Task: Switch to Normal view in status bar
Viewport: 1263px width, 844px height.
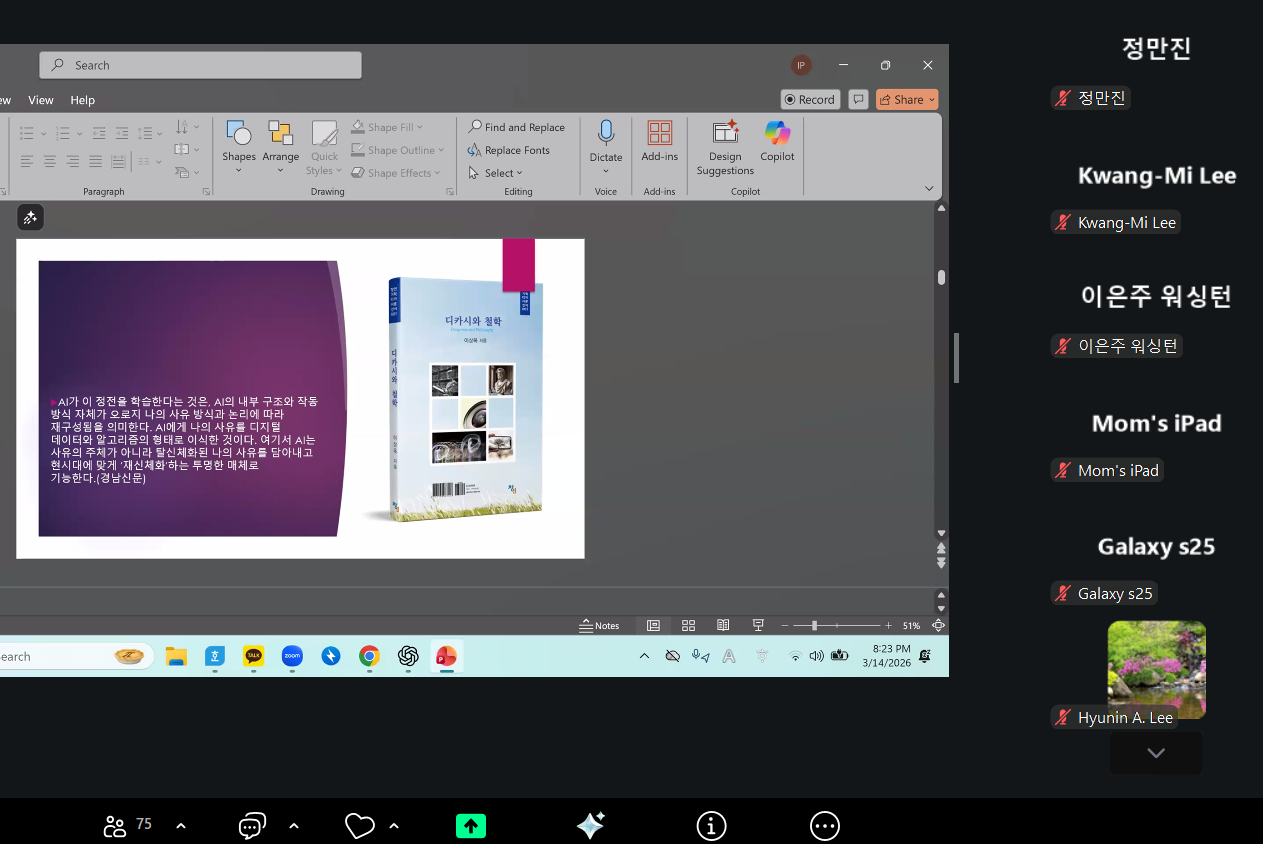Action: [653, 625]
